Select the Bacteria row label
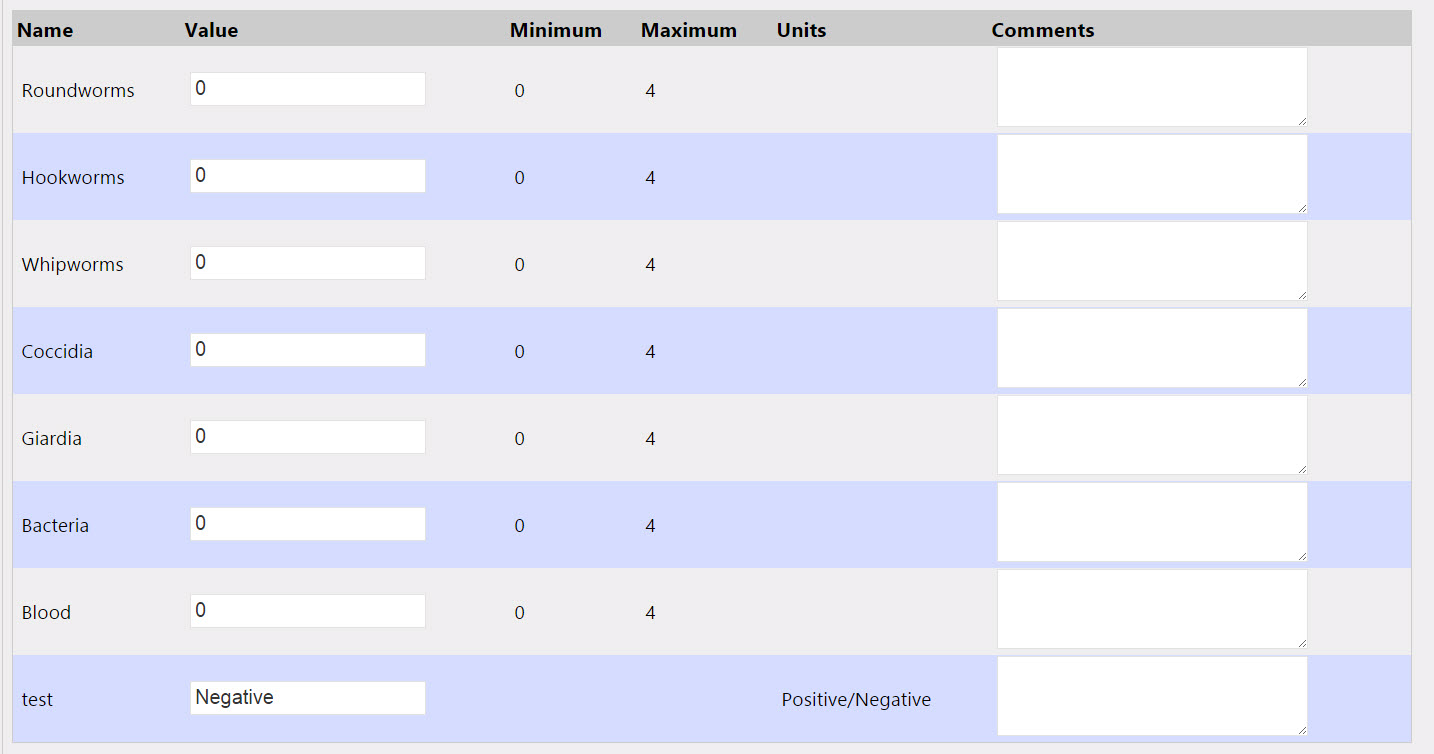This screenshot has height=754, width=1434. click(55, 526)
